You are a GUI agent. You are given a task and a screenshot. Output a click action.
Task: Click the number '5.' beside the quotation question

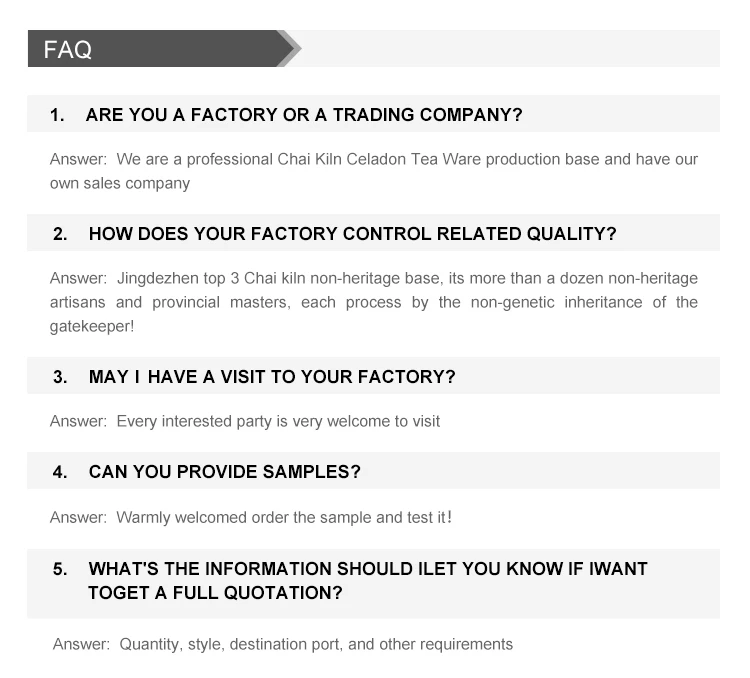[60, 569]
